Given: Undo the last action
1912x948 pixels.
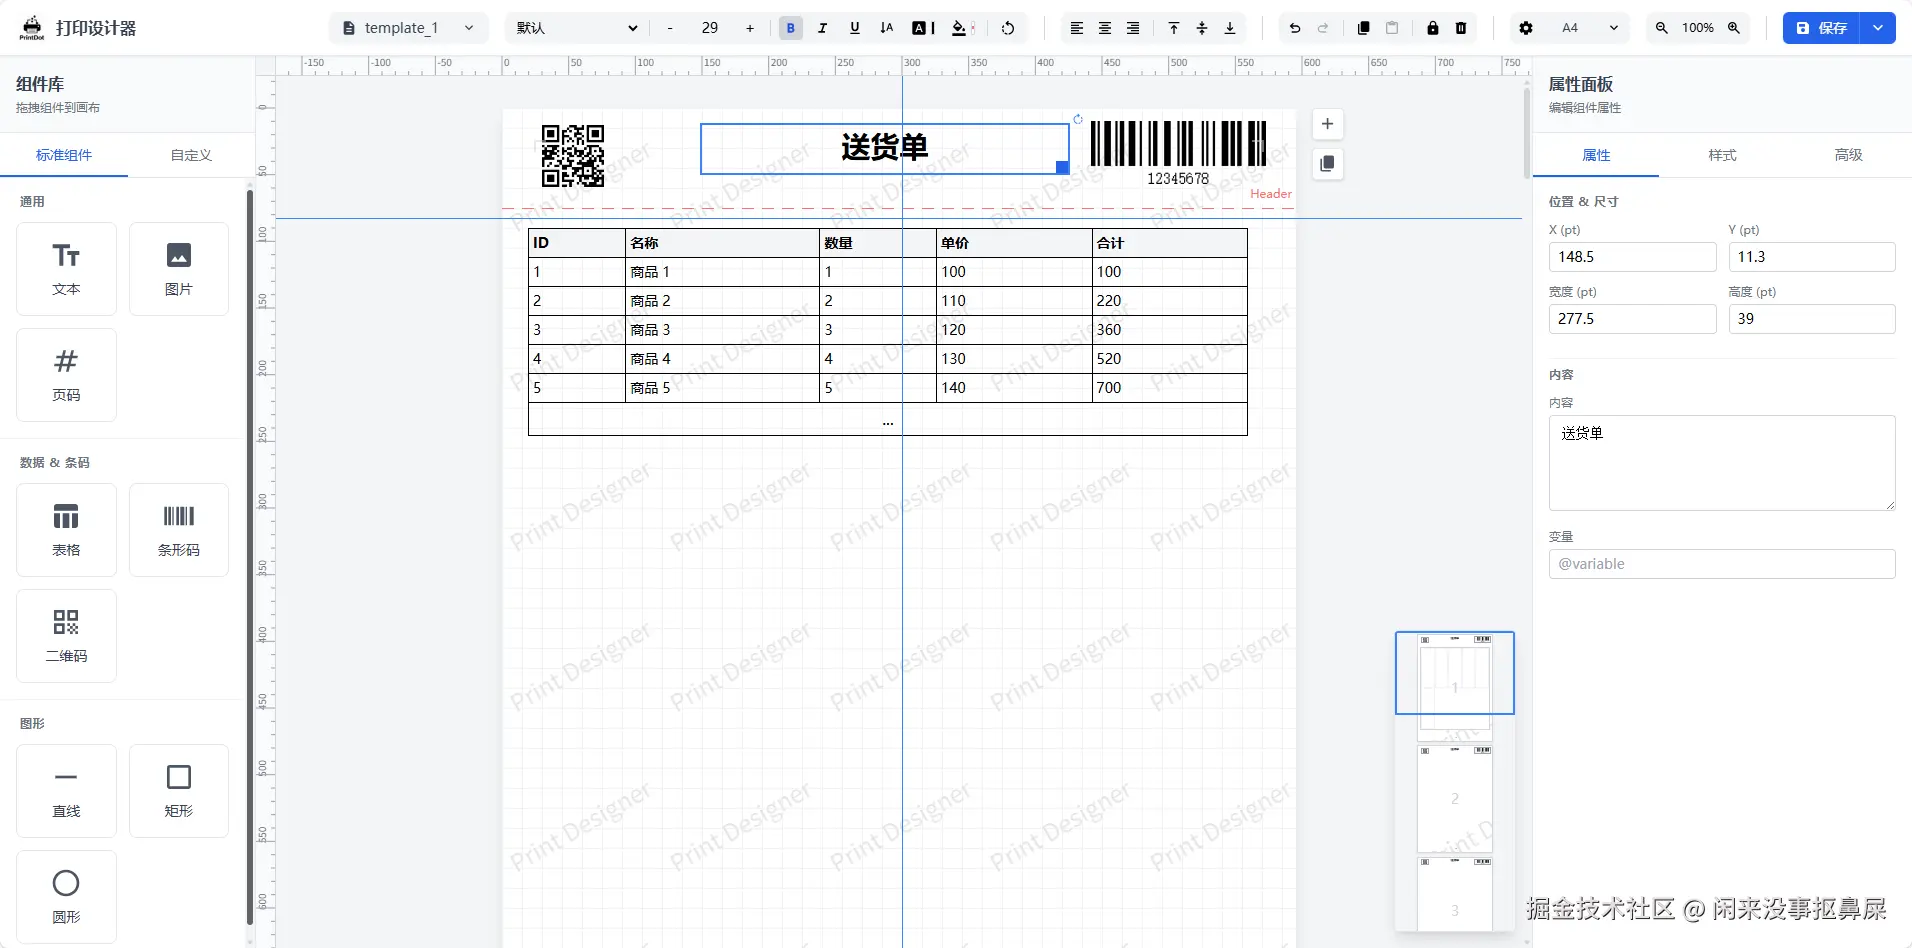Looking at the screenshot, I should tap(1295, 28).
